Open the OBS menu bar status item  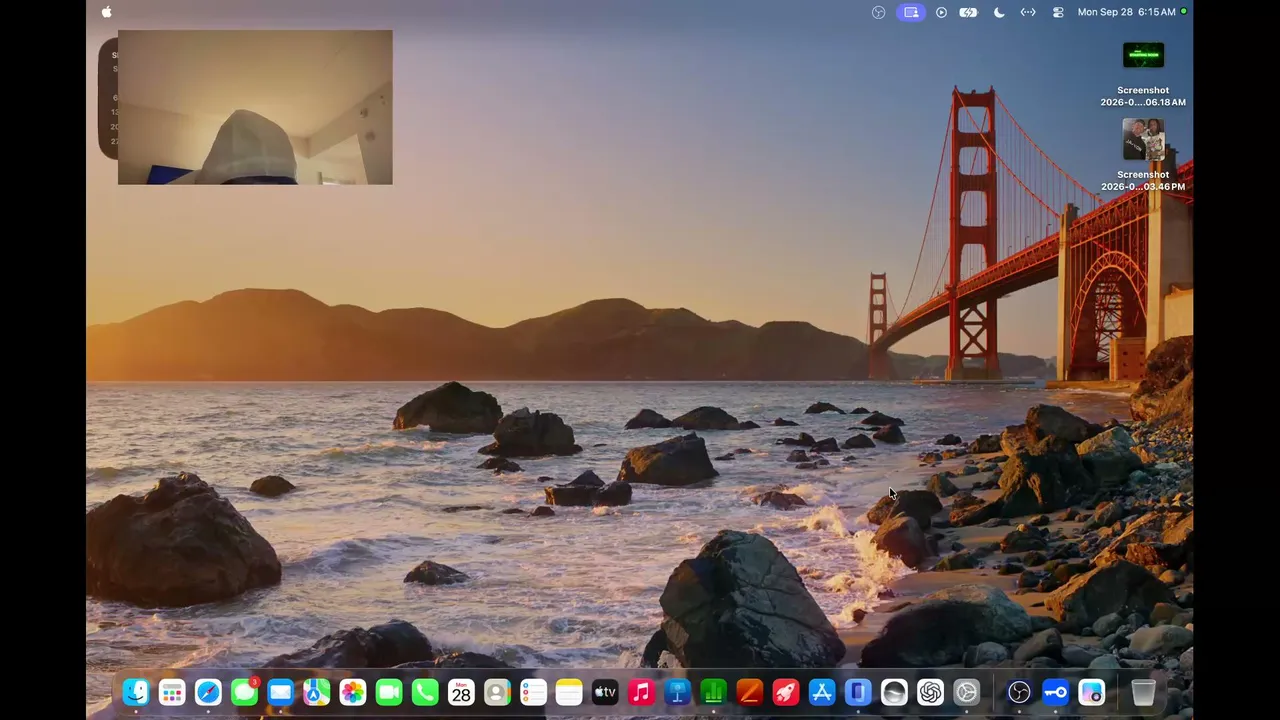pyautogui.click(x=879, y=12)
